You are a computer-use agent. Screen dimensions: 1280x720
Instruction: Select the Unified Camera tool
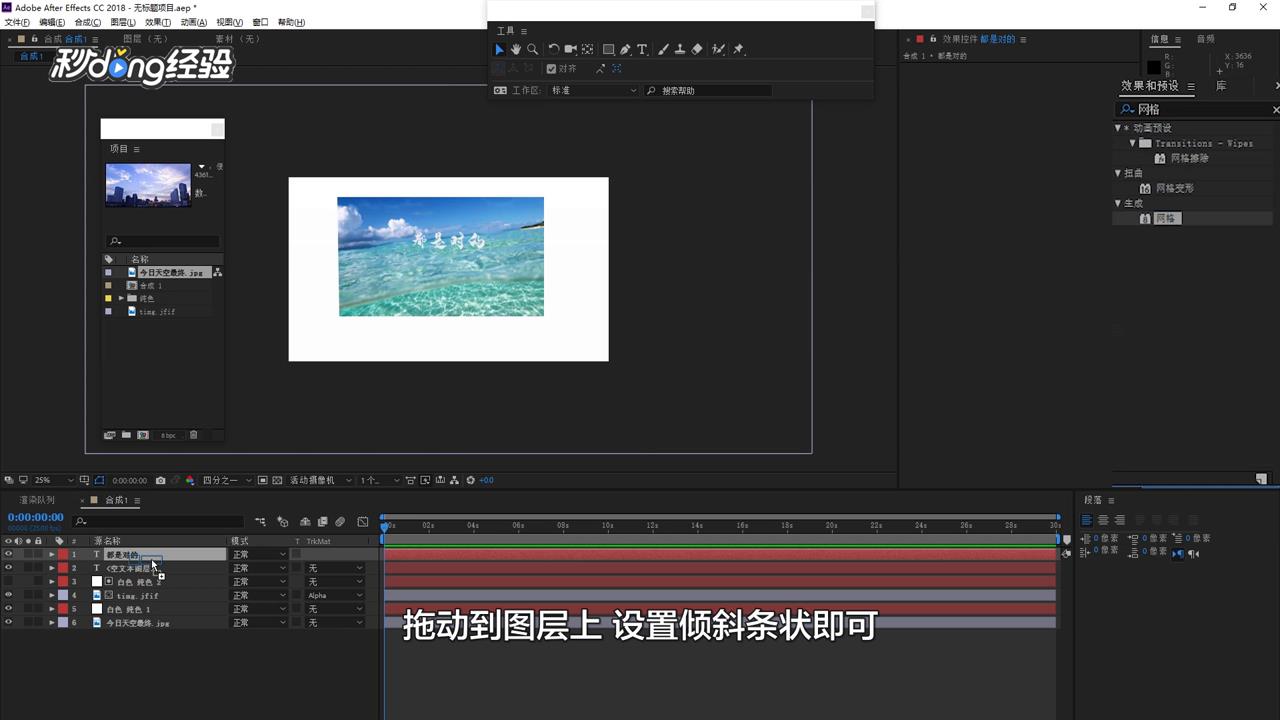pos(570,49)
